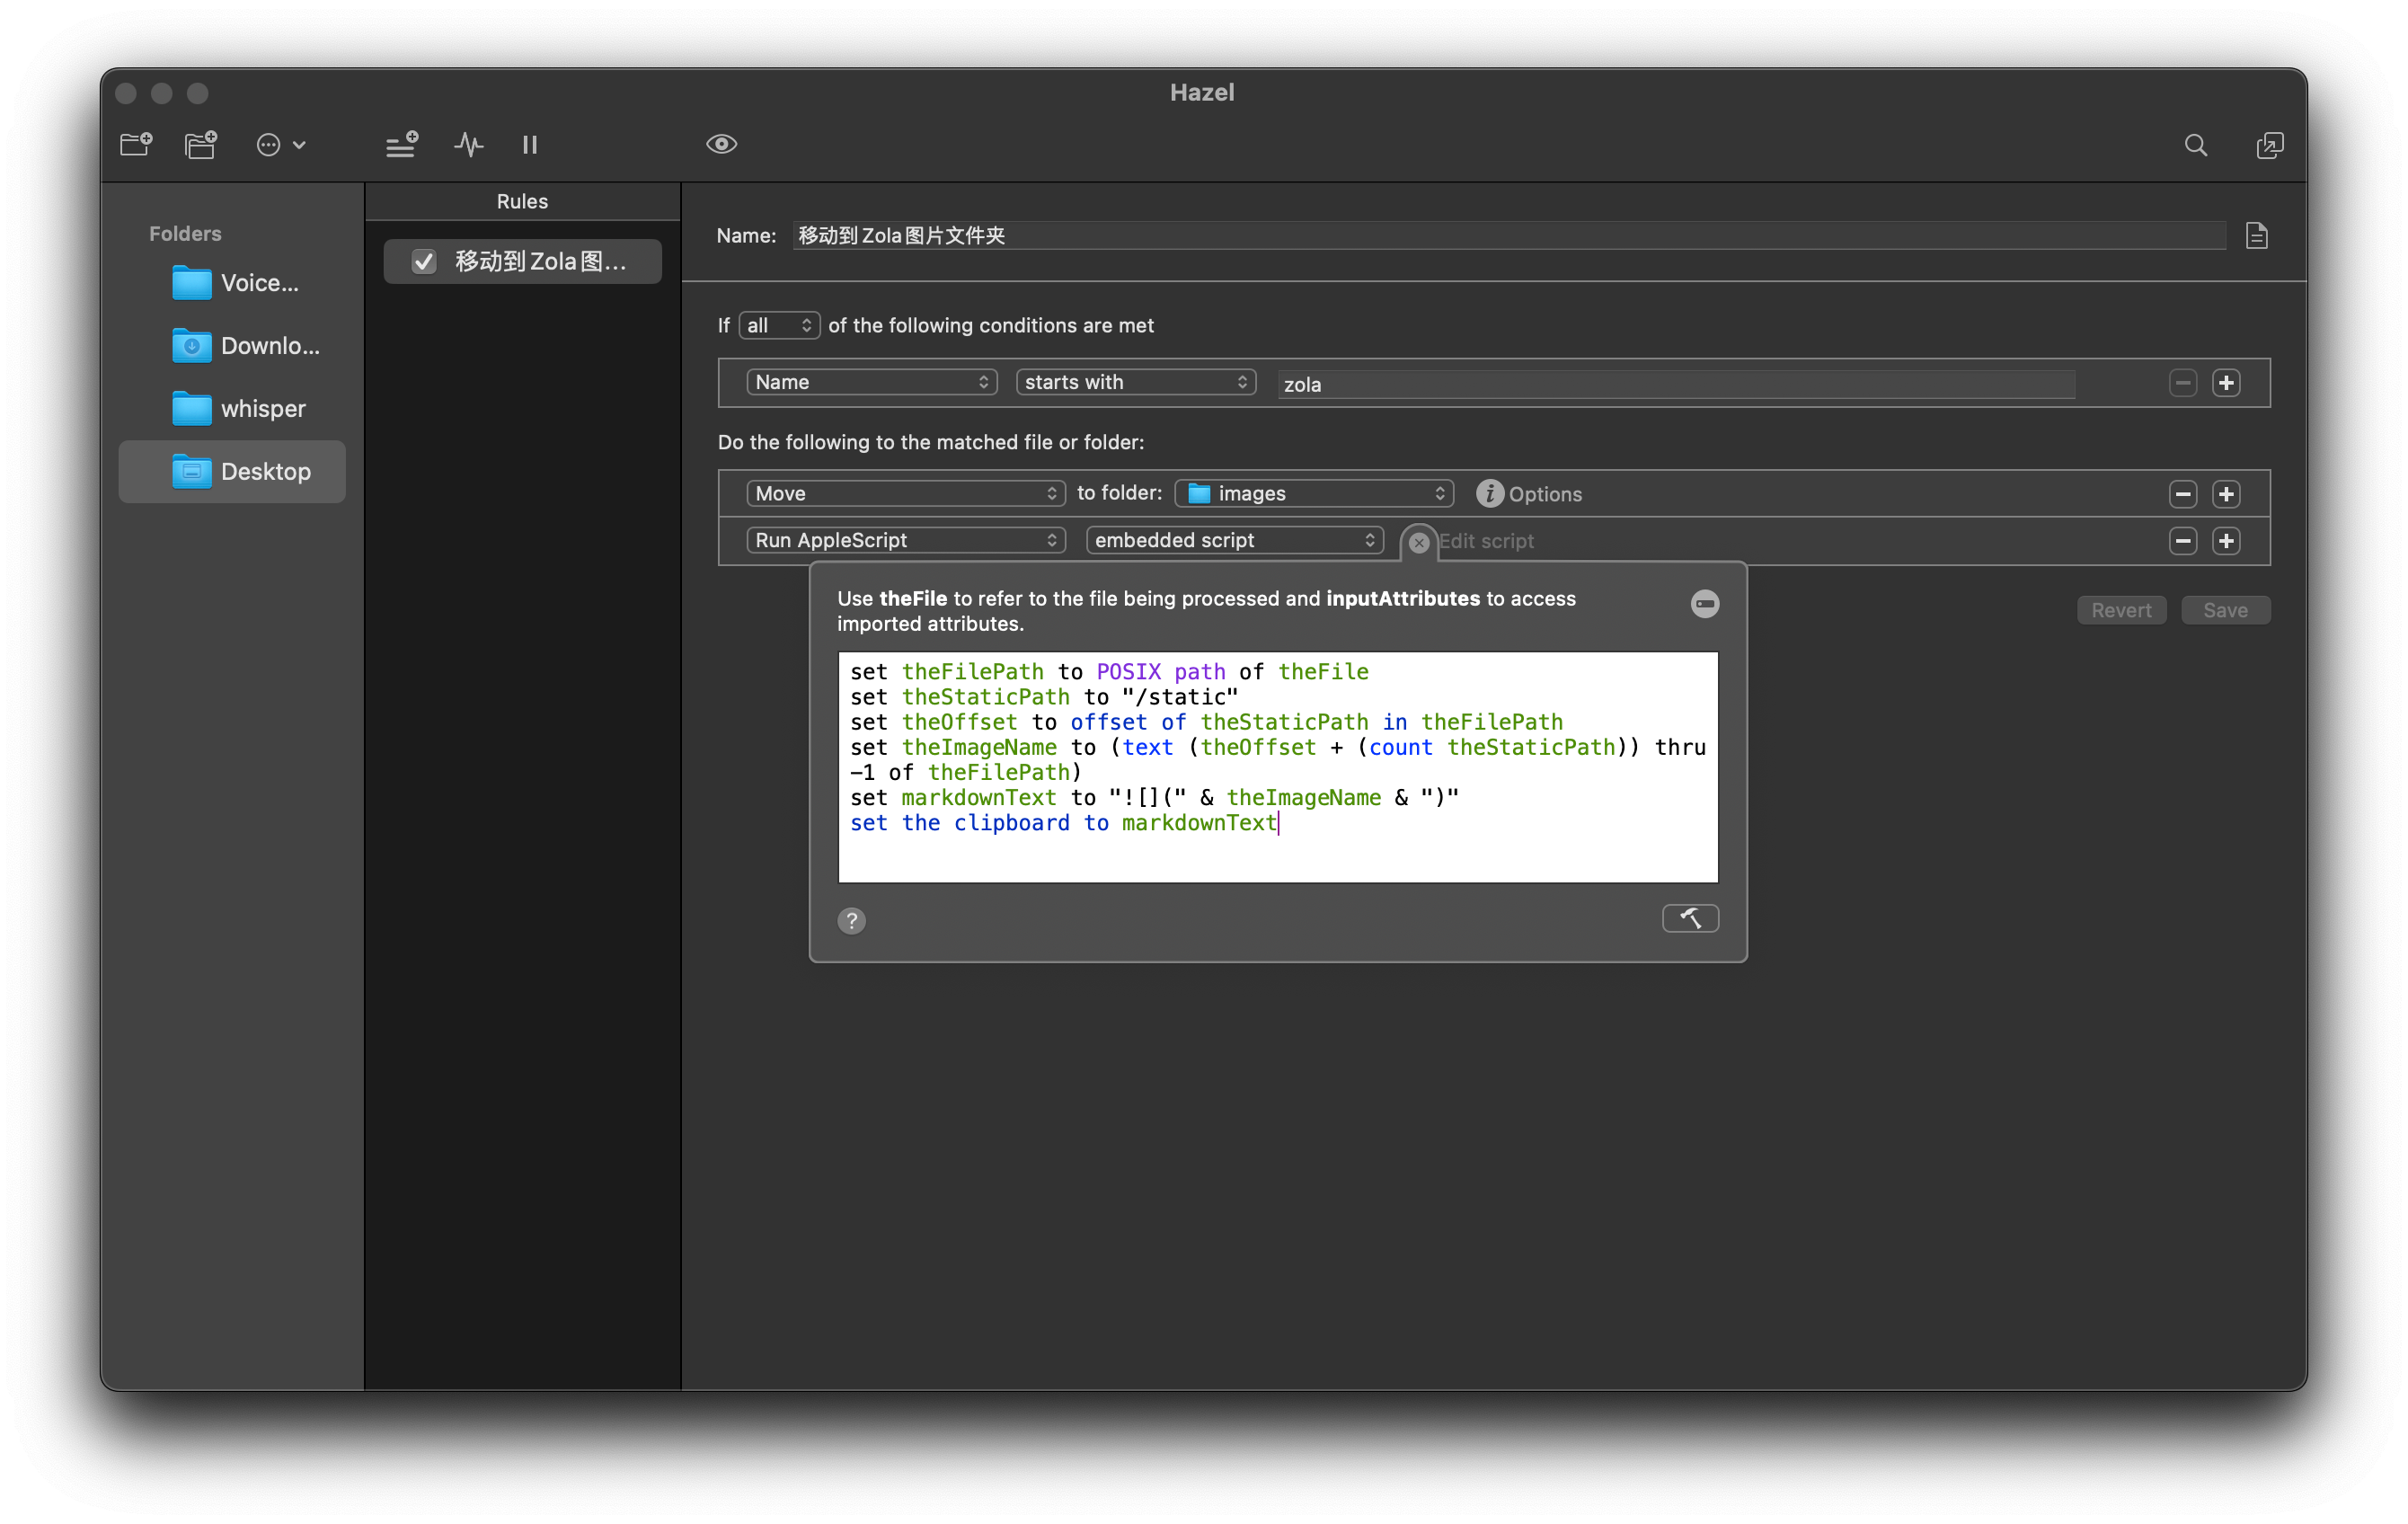The width and height of the screenshot is (2408, 1524).
Task: Select the Desktop folder
Action: [x=232, y=472]
